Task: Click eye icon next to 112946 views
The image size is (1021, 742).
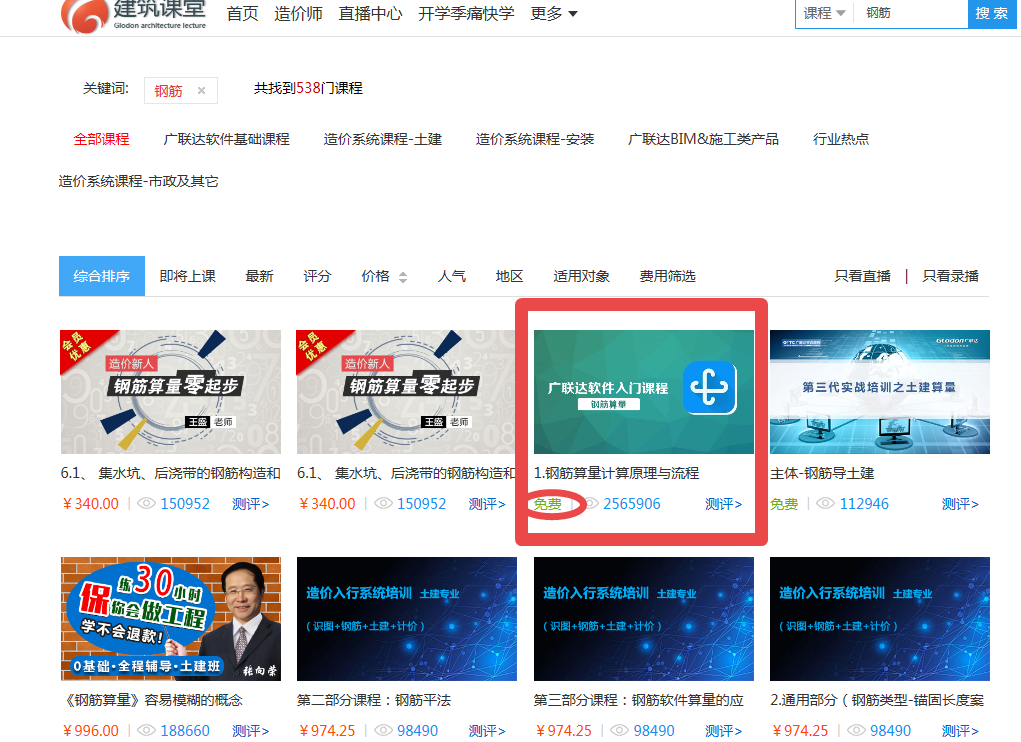Action: 825,504
